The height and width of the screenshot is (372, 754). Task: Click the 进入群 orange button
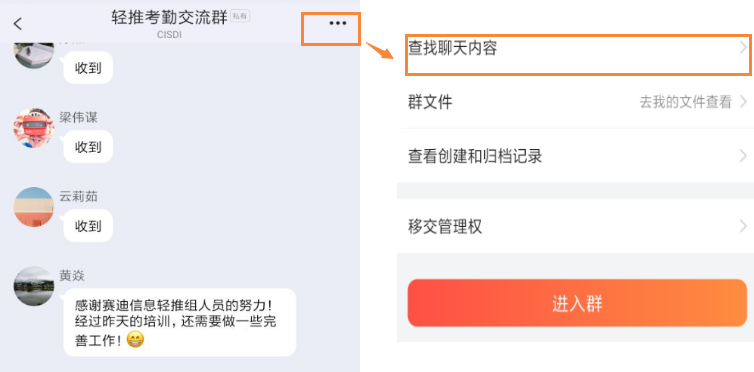point(577,303)
